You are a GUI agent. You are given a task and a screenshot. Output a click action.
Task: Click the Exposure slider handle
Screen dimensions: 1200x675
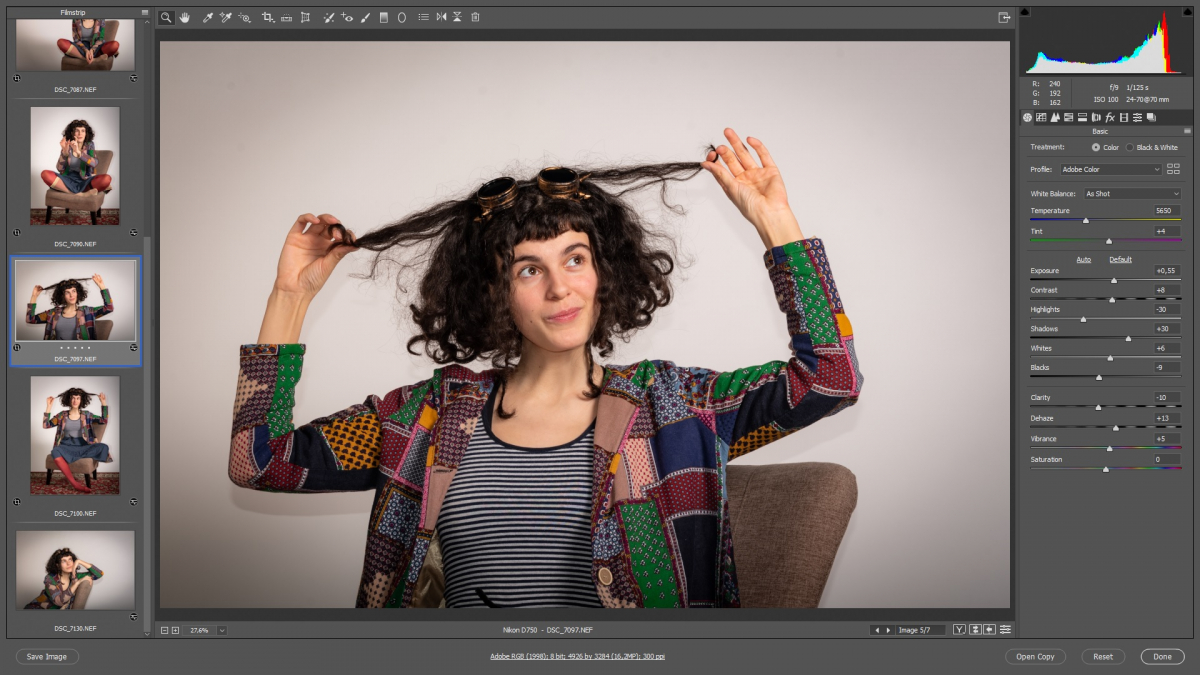pyautogui.click(x=1114, y=280)
